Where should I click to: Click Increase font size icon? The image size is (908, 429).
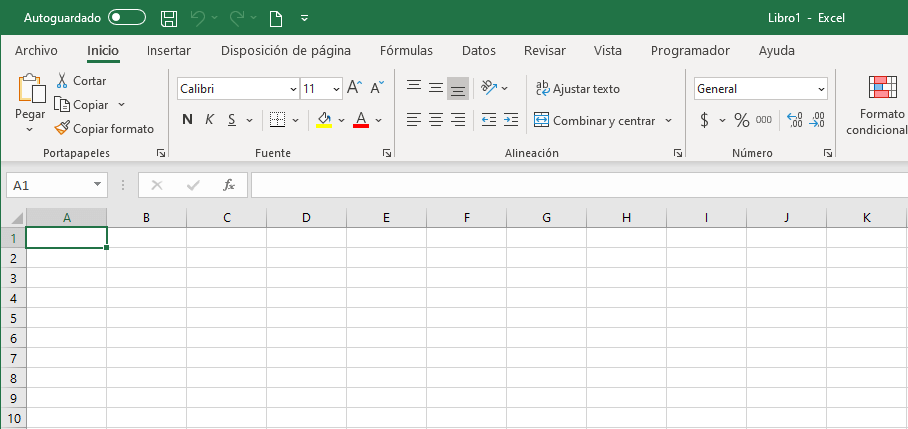[x=354, y=88]
